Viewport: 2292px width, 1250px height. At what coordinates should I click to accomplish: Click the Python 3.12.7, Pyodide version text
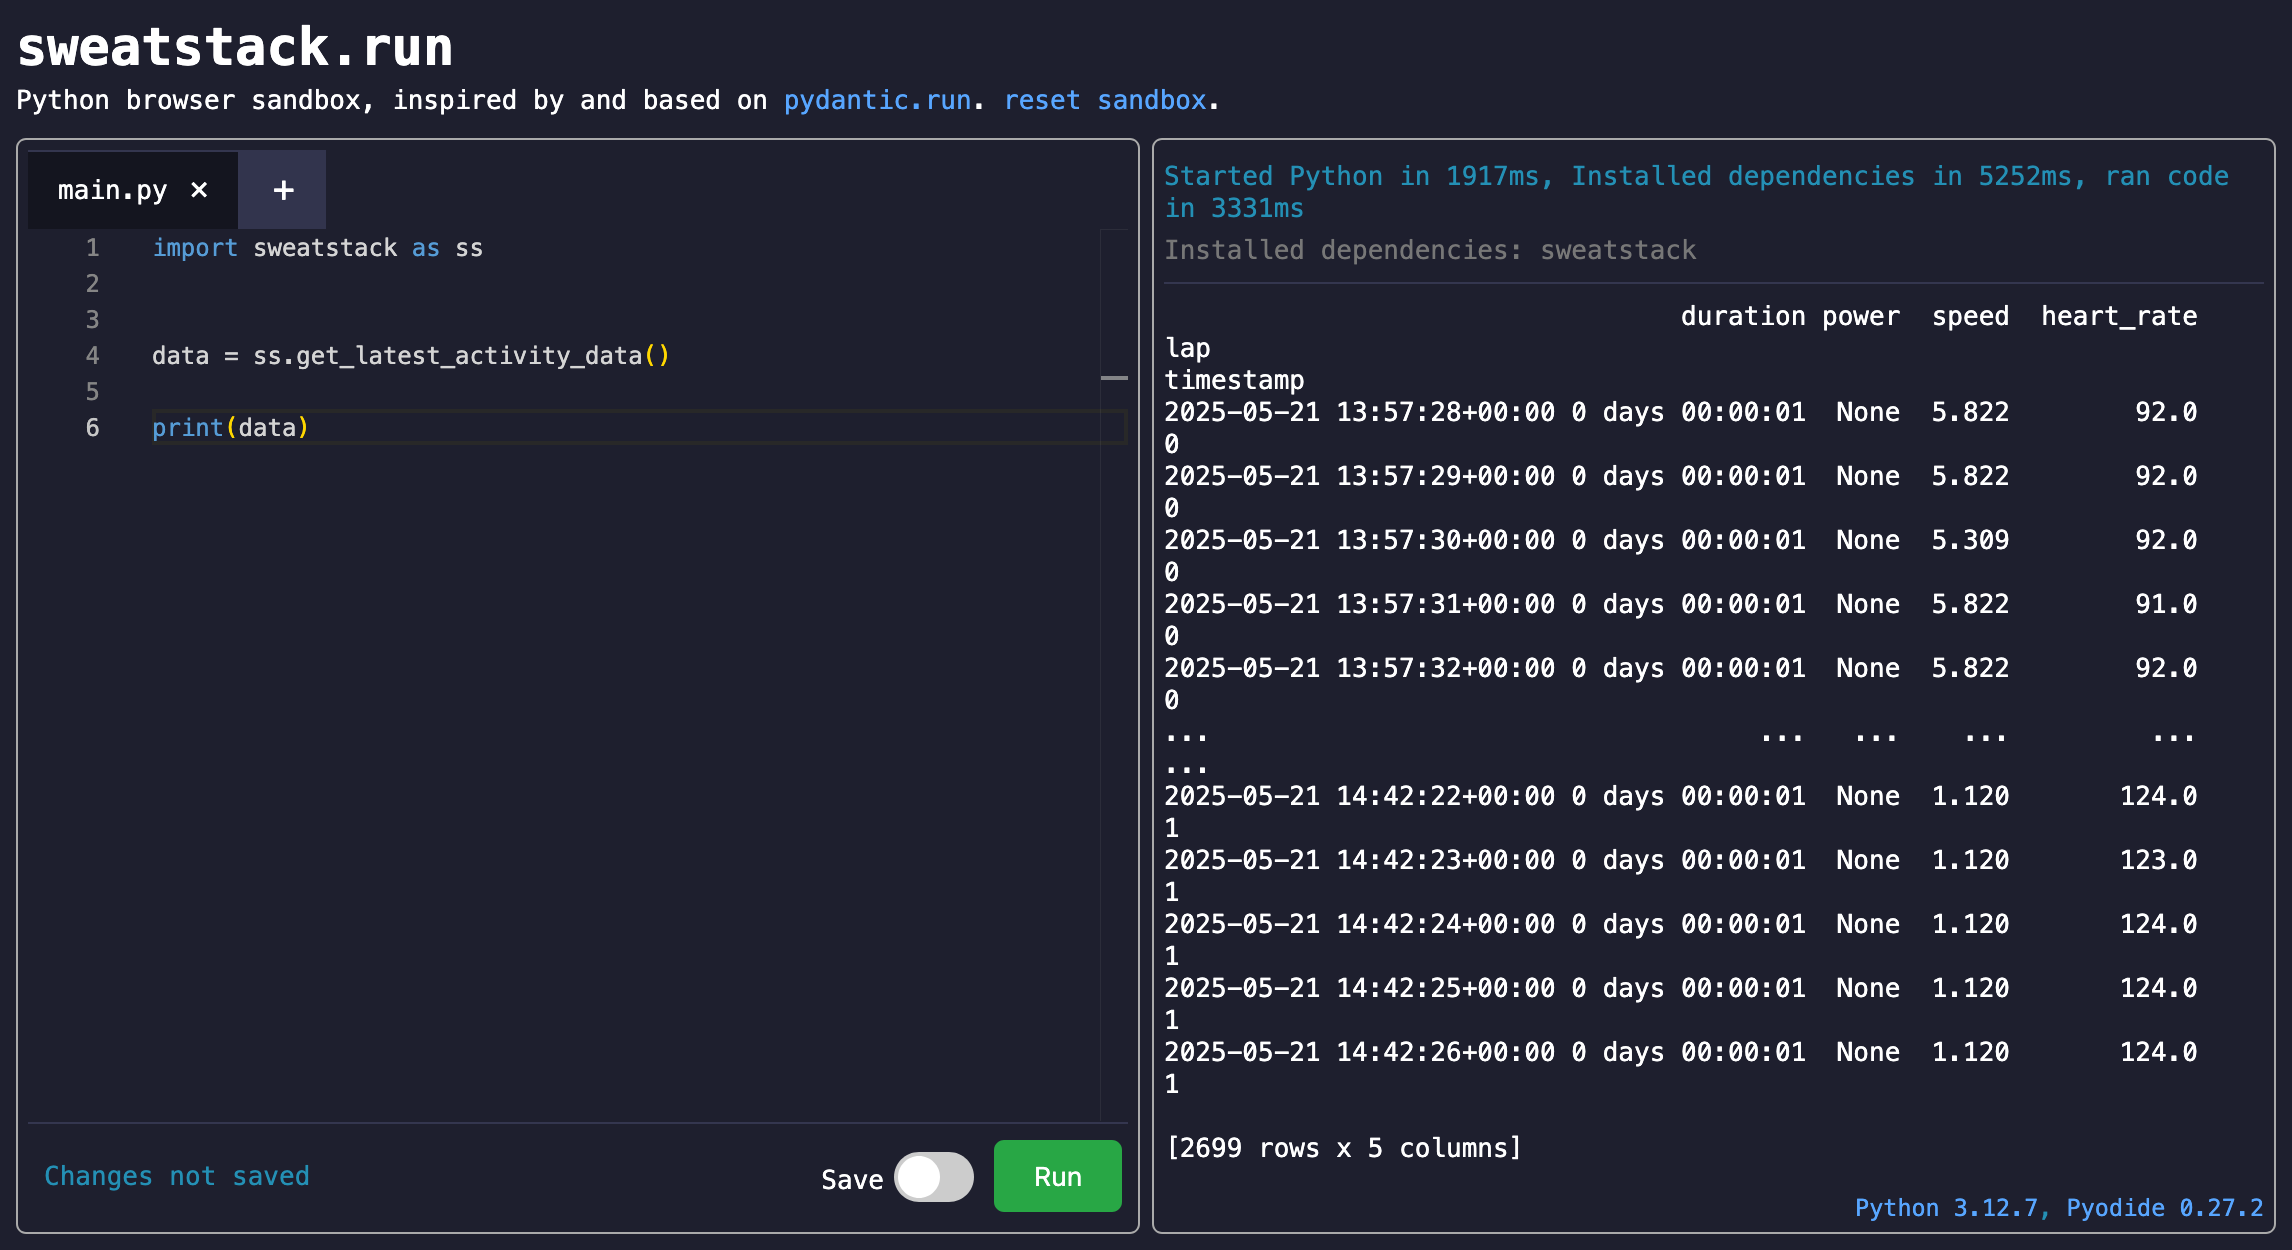pyautogui.click(x=2059, y=1208)
